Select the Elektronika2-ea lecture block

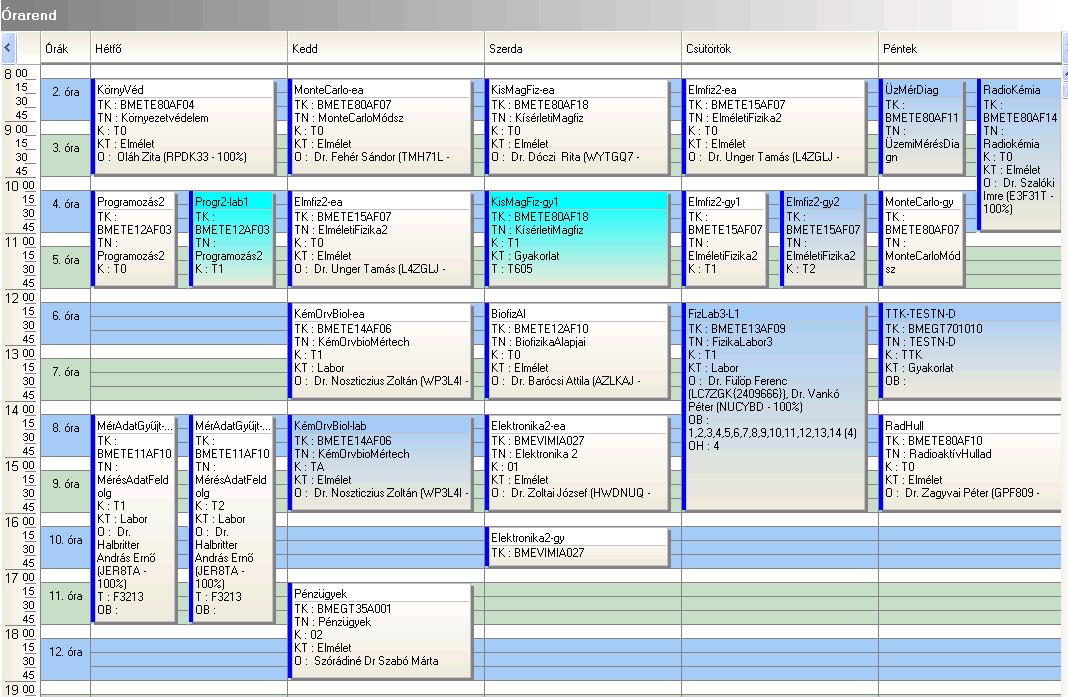(x=577, y=463)
